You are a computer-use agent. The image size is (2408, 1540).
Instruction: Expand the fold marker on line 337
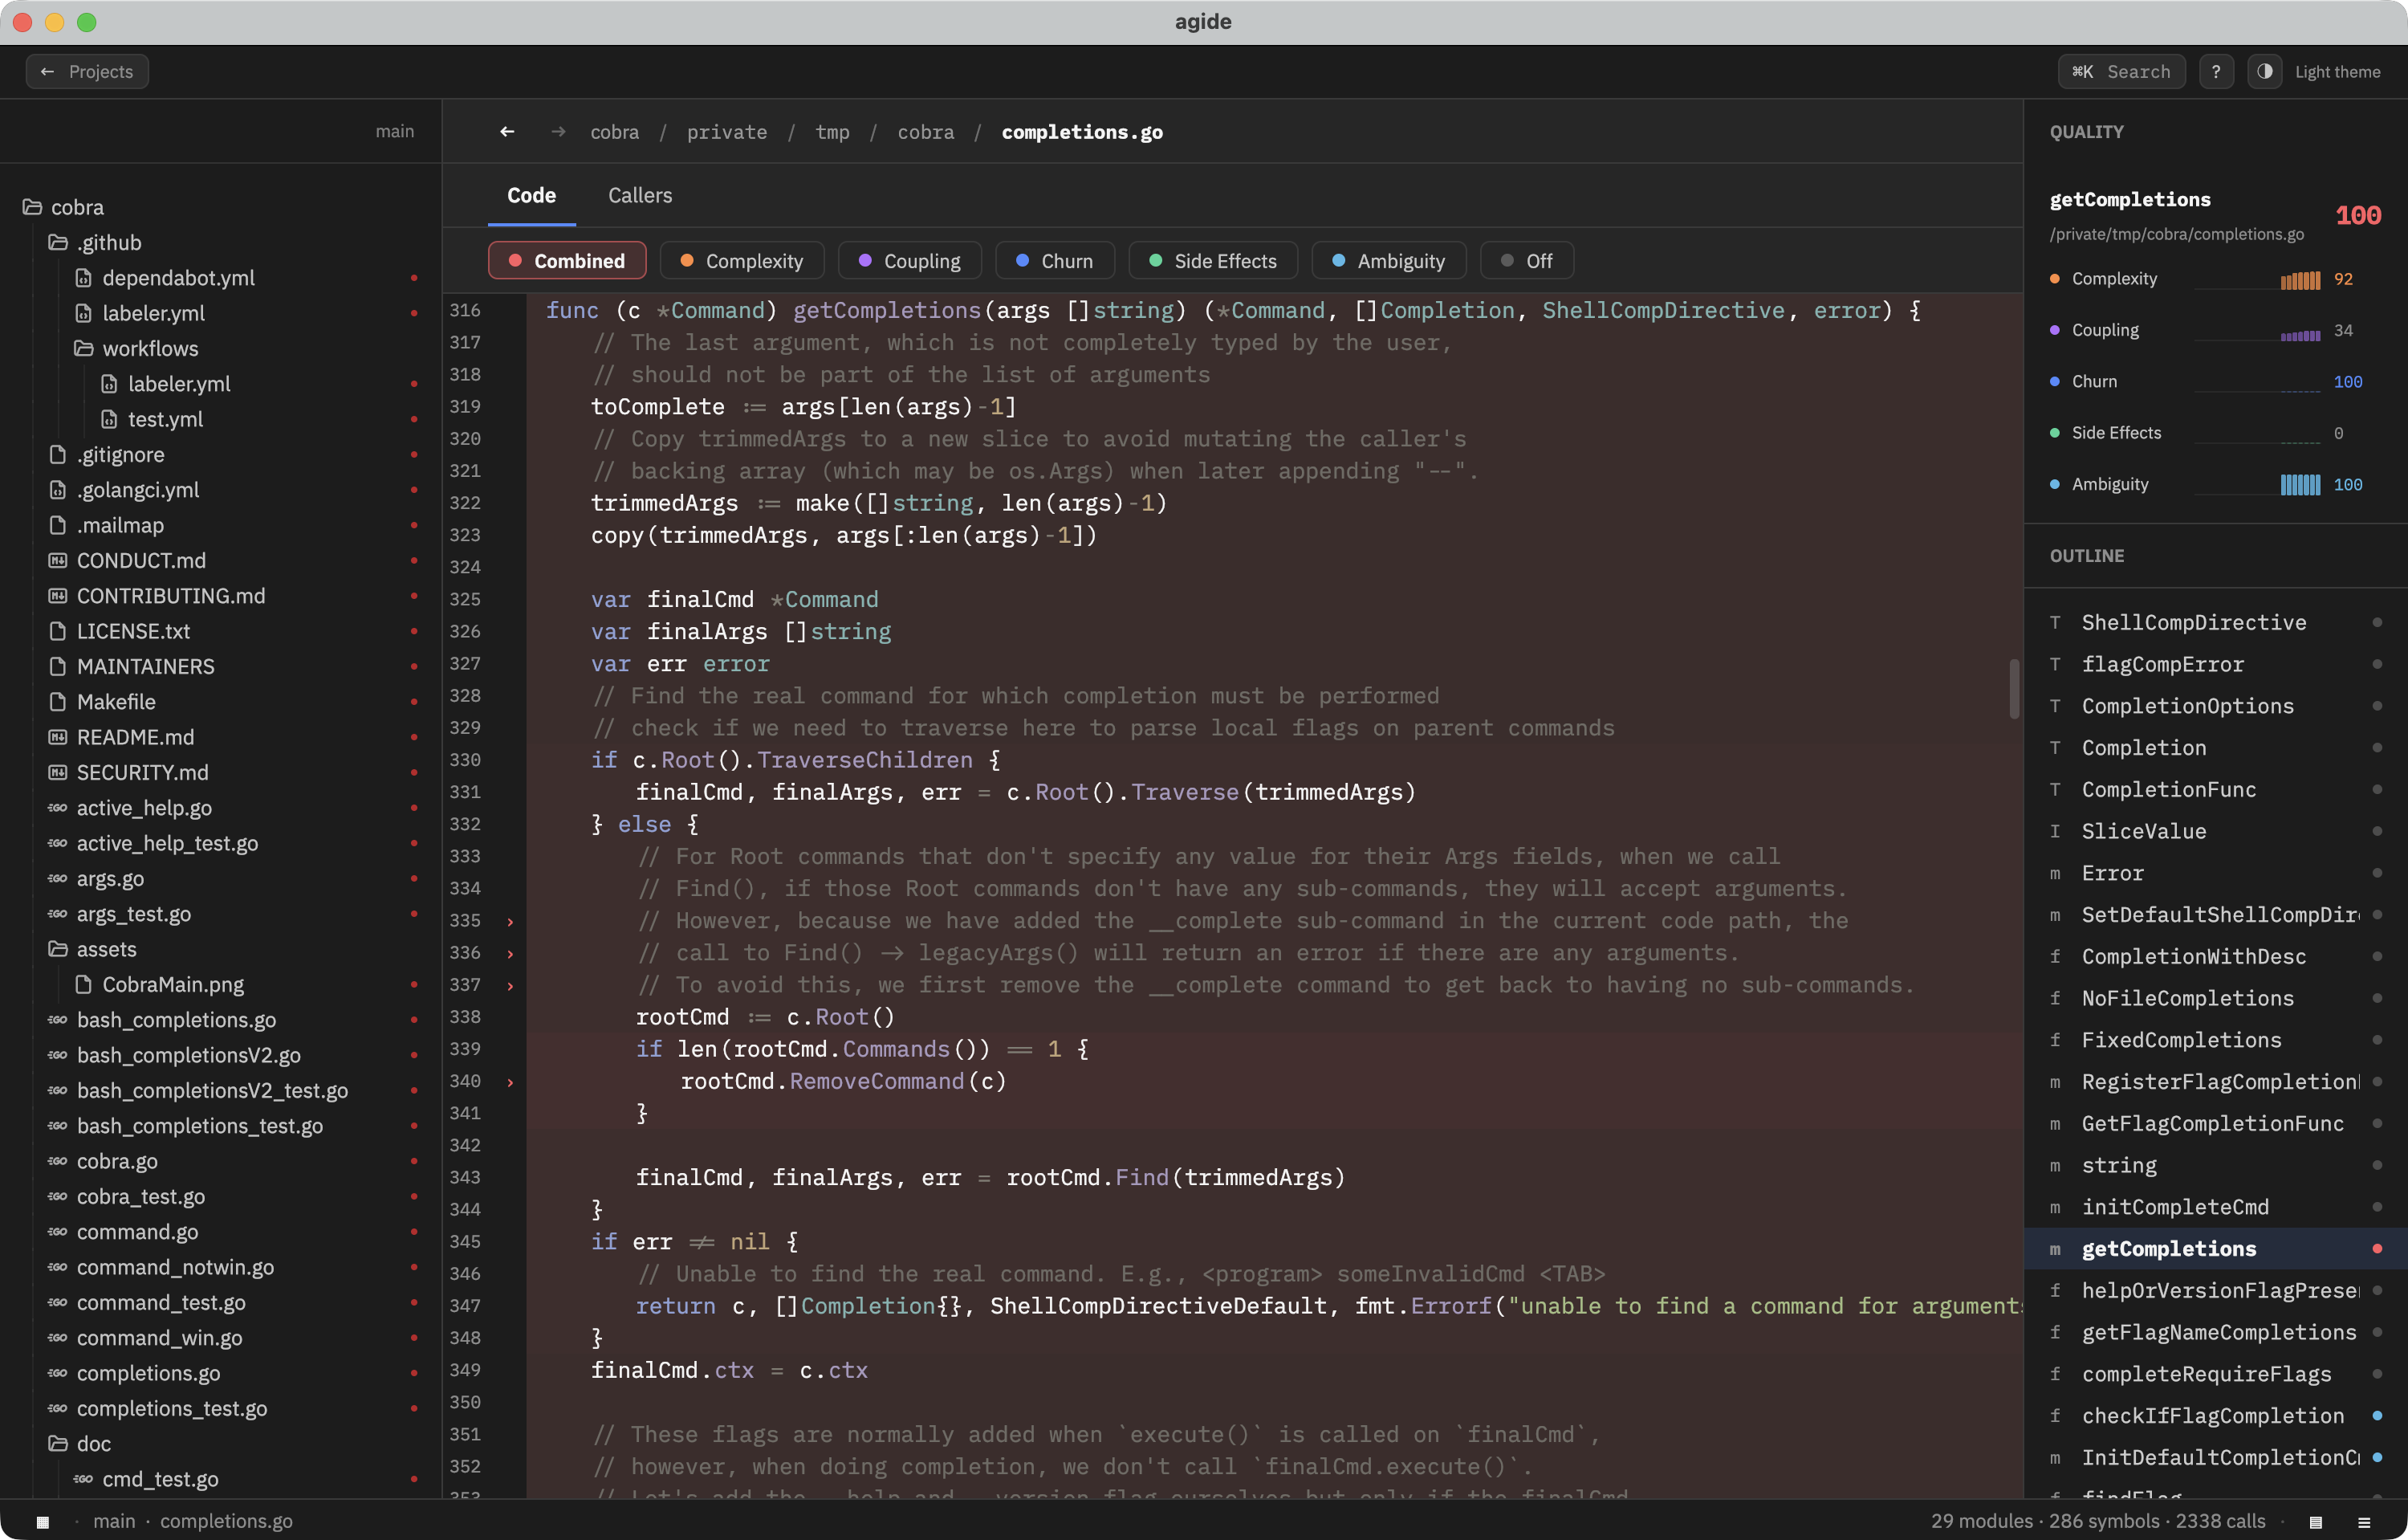tap(510, 985)
